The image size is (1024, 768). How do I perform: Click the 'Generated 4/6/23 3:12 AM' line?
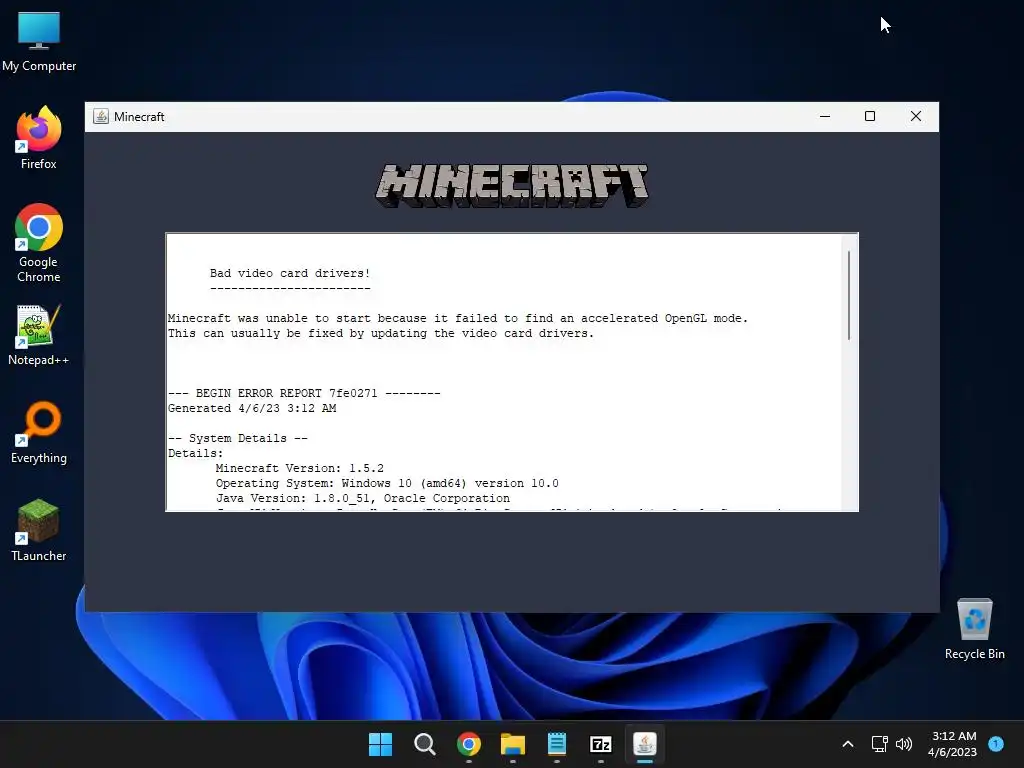pyautogui.click(x=252, y=408)
